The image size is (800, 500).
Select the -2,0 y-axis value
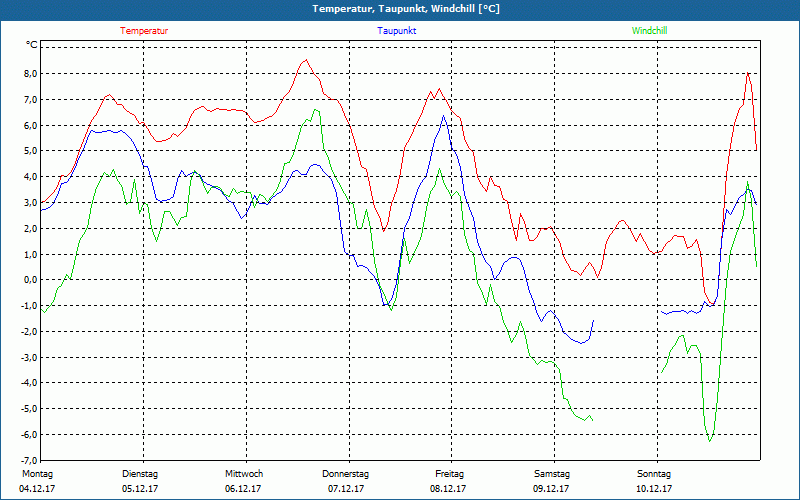tap(30, 332)
